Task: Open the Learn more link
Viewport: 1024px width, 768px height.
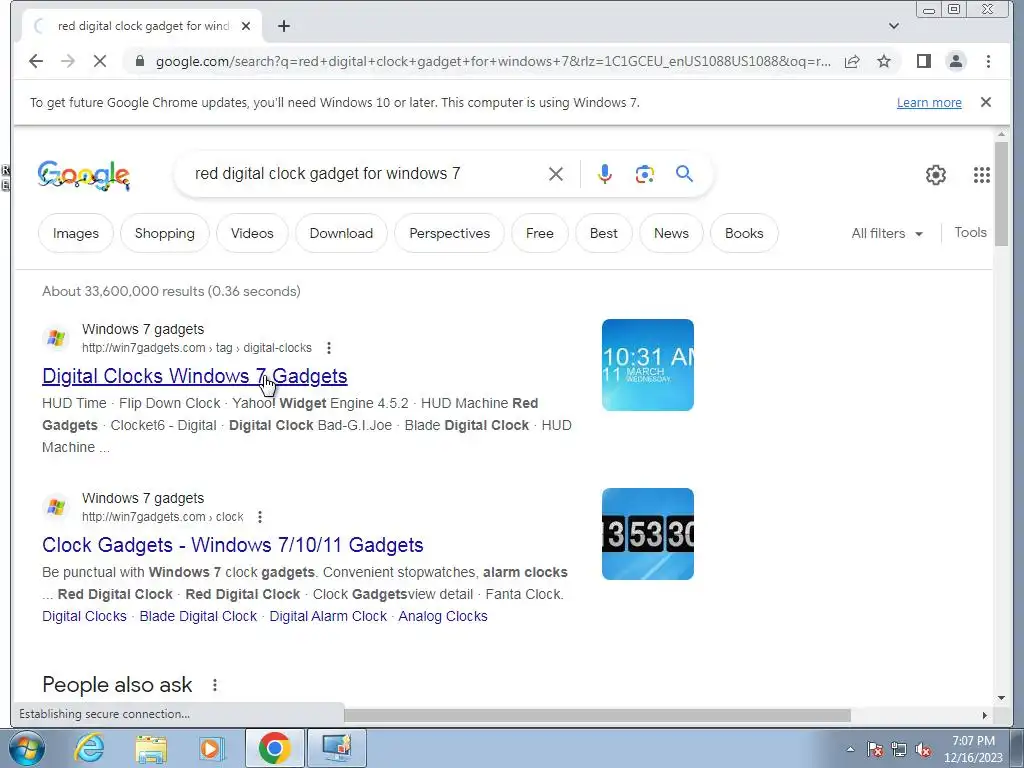Action: click(929, 103)
